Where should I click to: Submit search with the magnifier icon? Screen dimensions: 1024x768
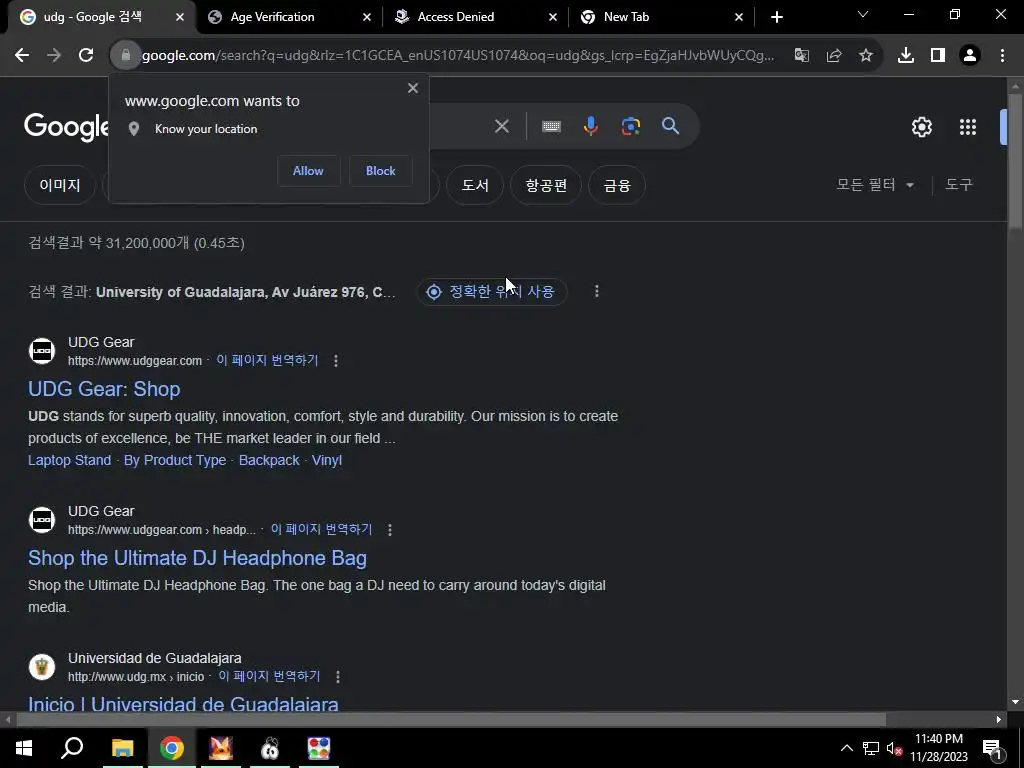670,126
